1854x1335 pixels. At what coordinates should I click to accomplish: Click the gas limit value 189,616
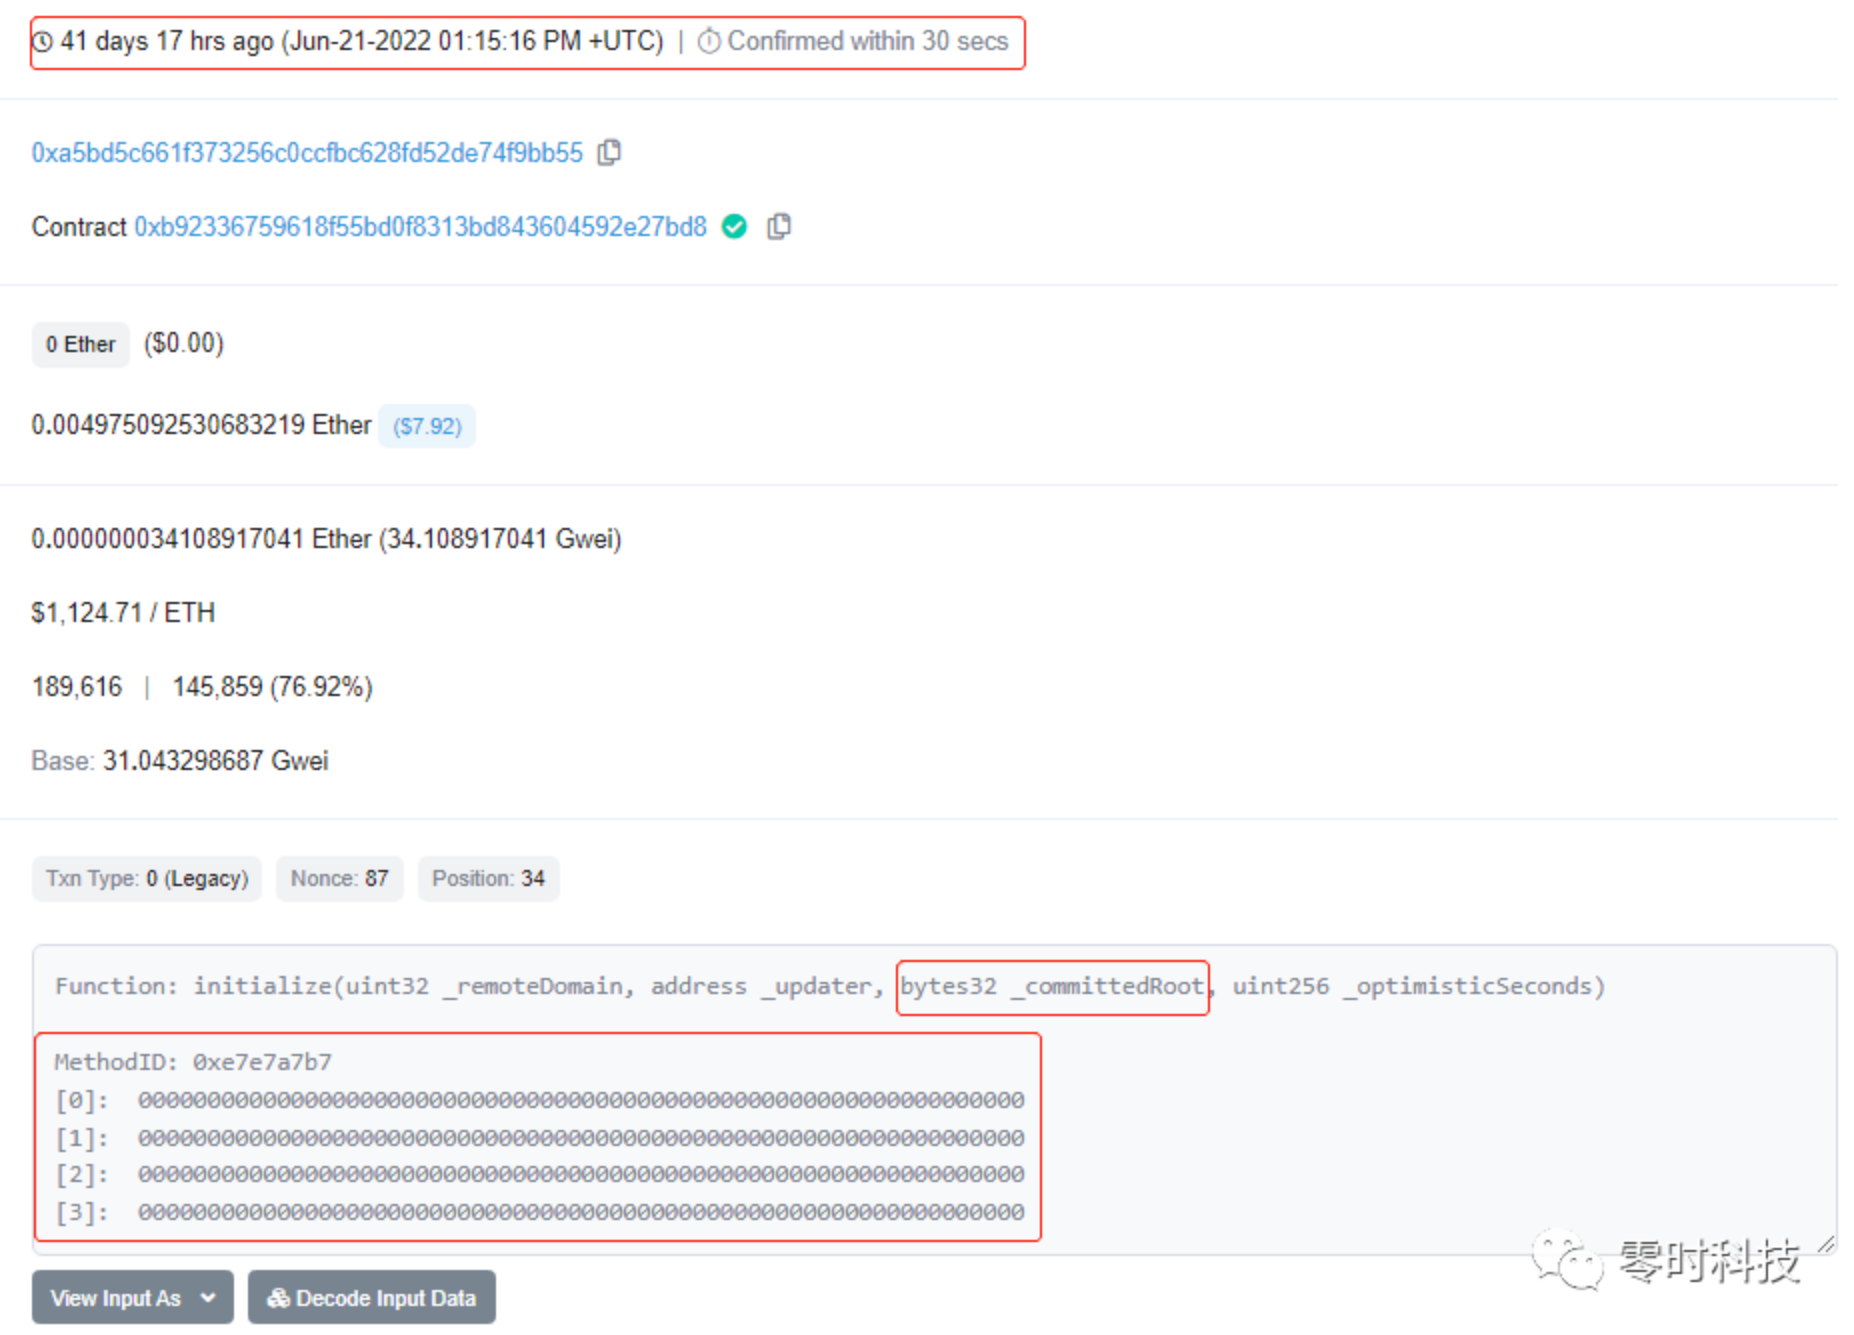click(x=77, y=686)
